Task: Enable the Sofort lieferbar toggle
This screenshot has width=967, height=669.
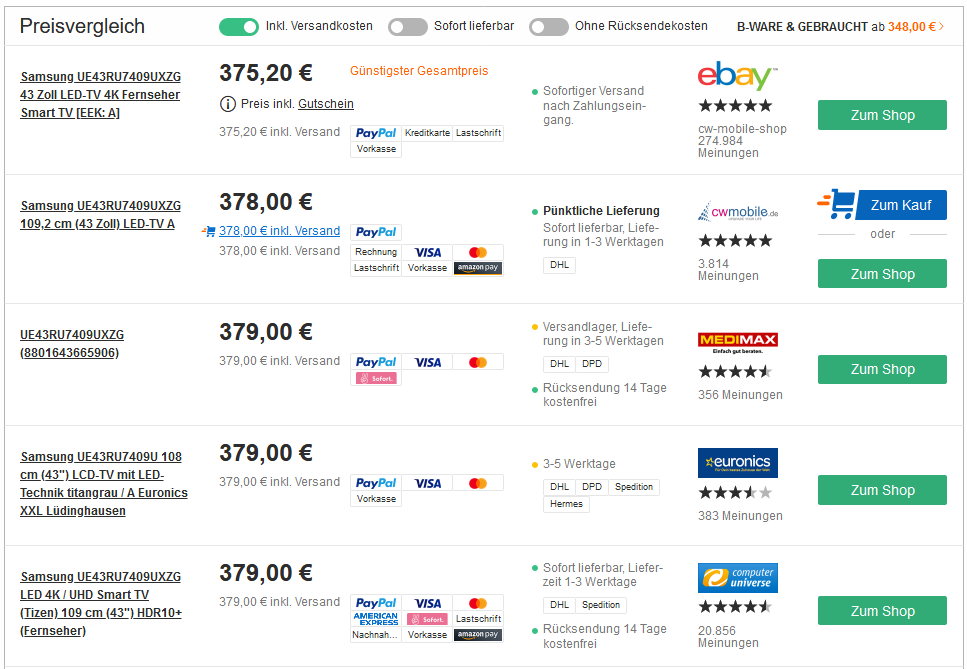Action: (408, 27)
